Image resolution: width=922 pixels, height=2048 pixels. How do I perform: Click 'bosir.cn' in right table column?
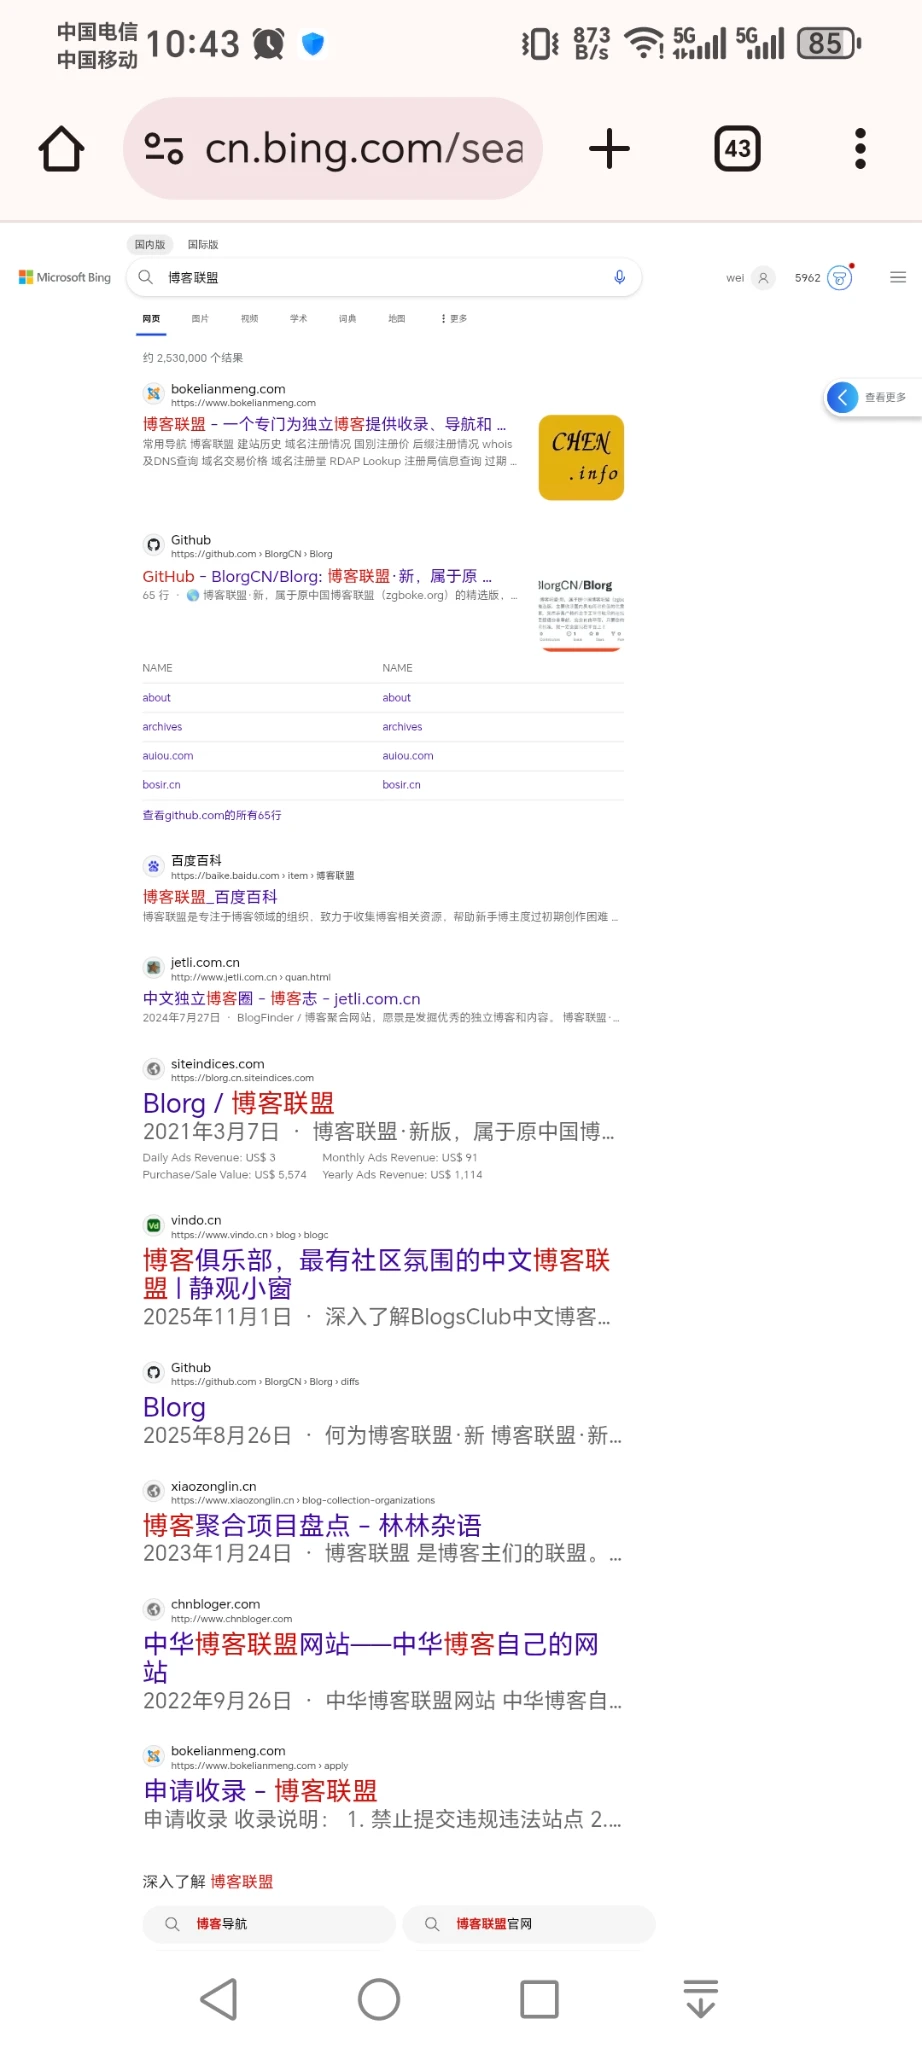pyautogui.click(x=401, y=785)
